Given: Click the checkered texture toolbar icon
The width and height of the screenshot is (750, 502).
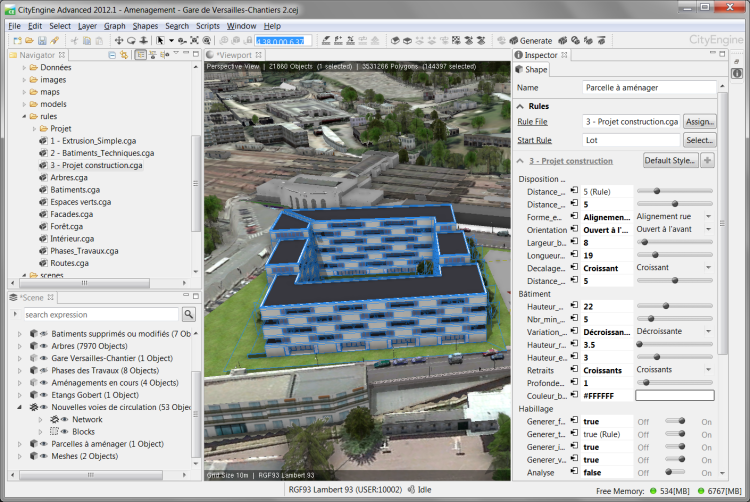Looking at the screenshot, I should 456,41.
